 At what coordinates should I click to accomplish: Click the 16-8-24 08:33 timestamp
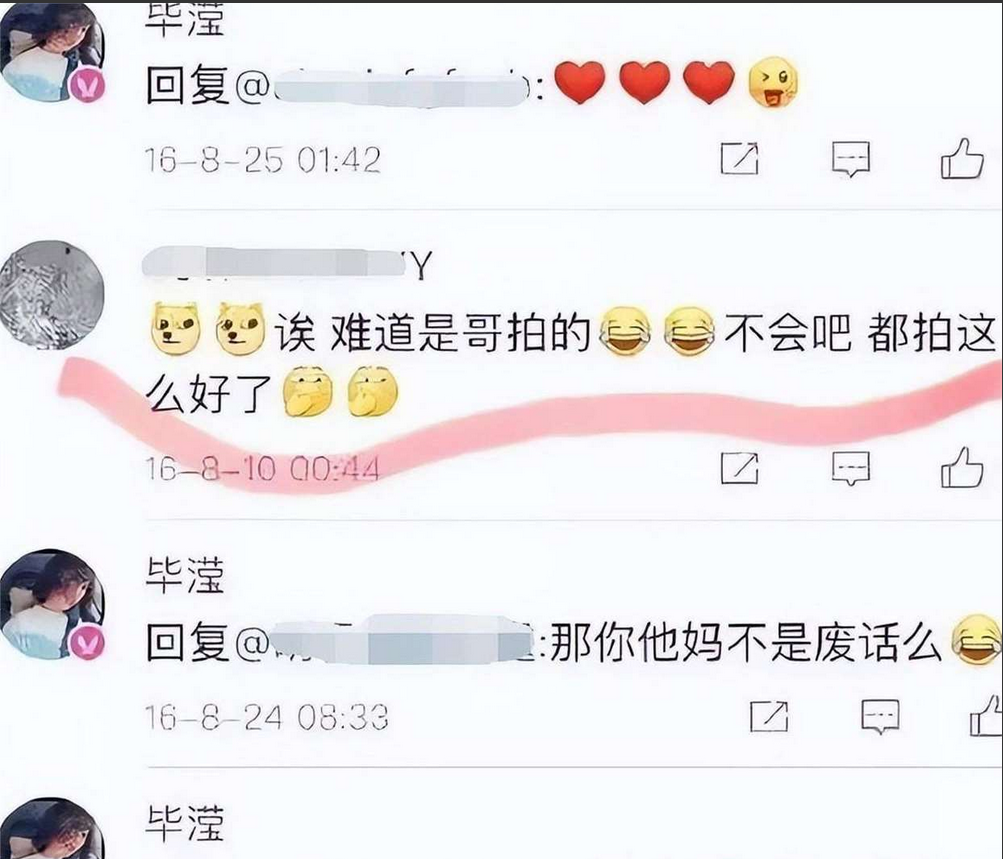267,717
